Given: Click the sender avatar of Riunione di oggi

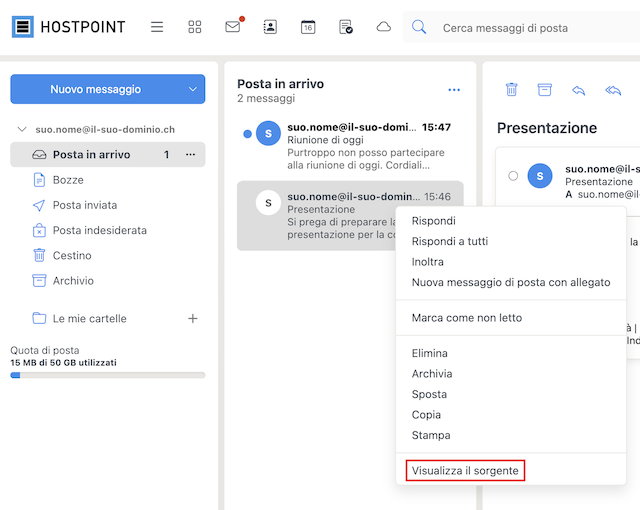Looking at the screenshot, I should coord(268,133).
